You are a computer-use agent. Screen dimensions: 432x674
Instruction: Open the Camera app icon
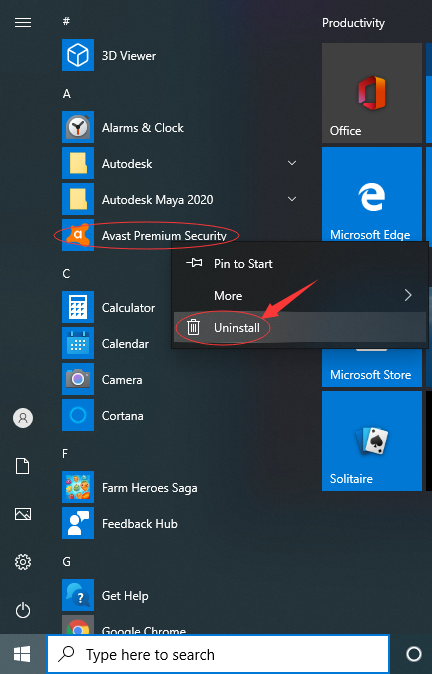point(78,379)
